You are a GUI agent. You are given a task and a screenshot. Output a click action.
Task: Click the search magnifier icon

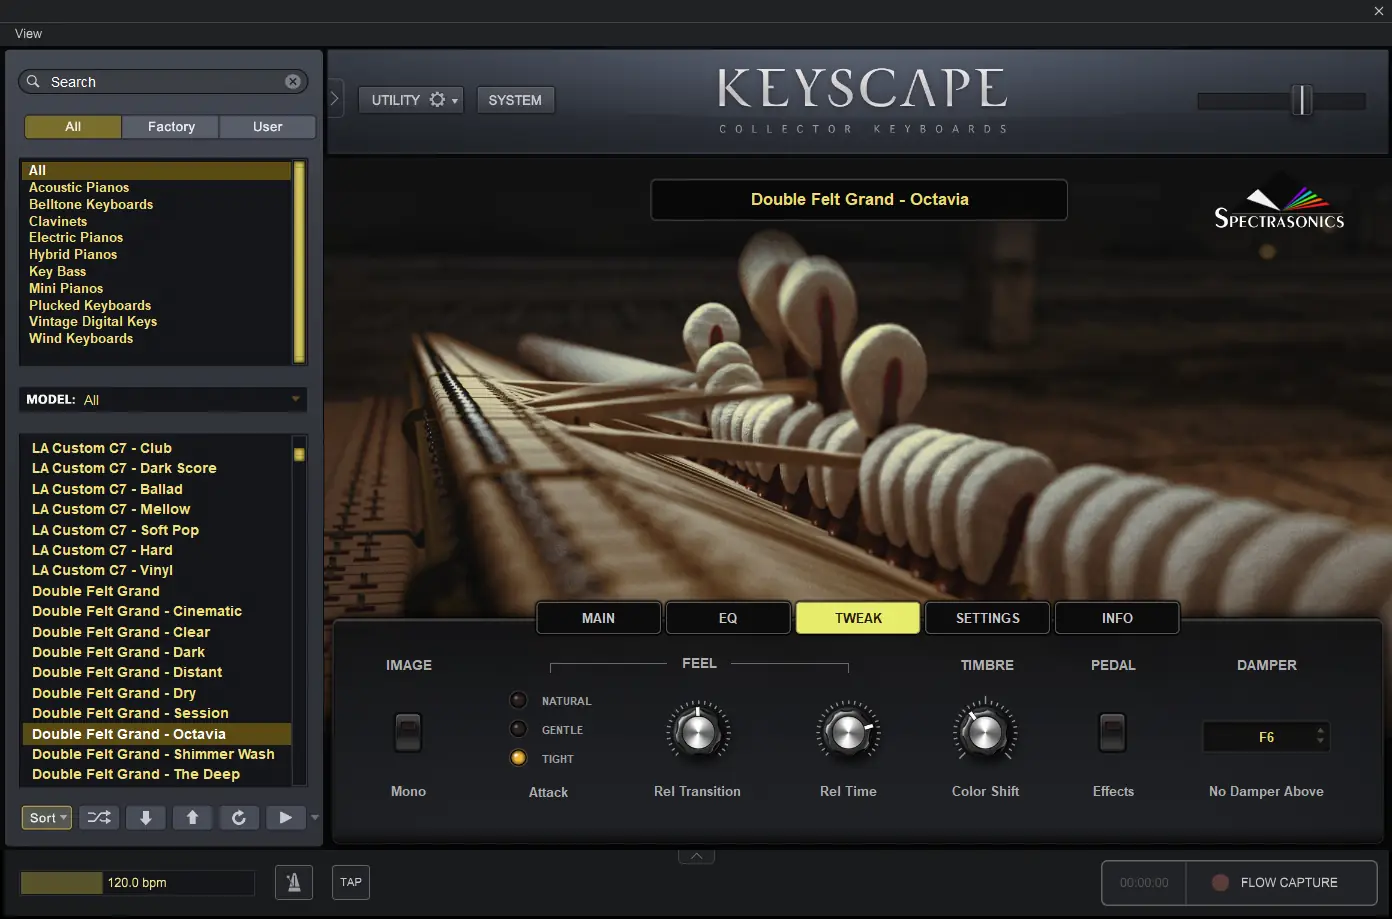pos(33,82)
